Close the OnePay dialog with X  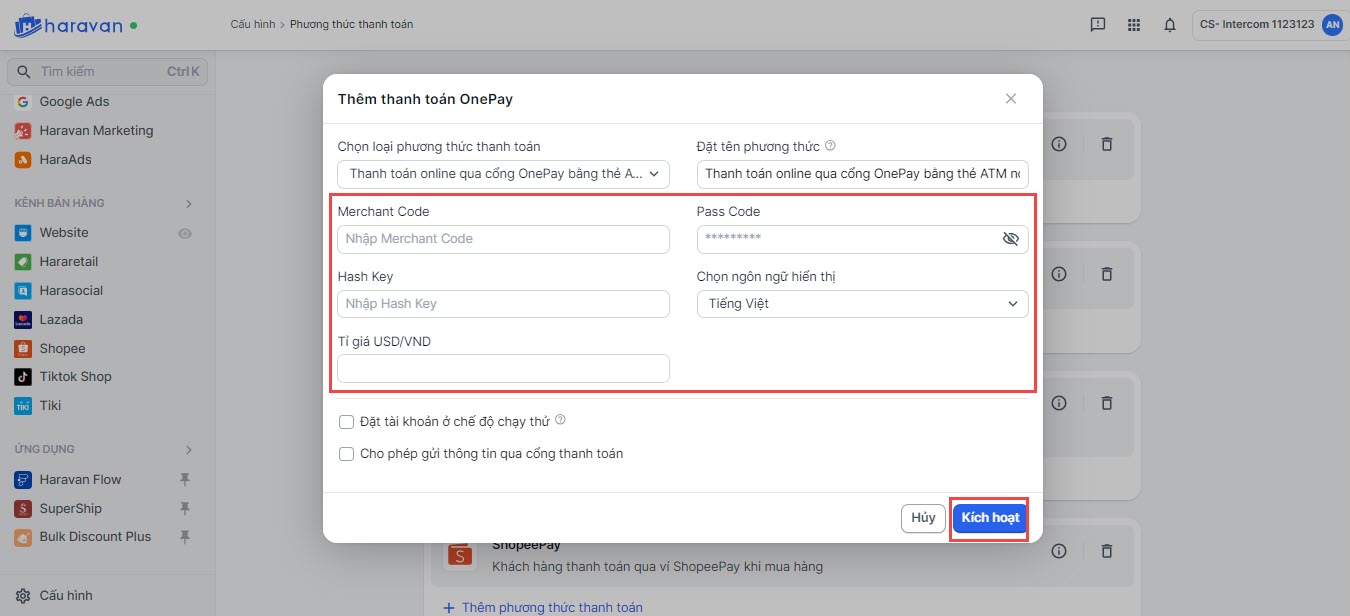pos(1010,98)
